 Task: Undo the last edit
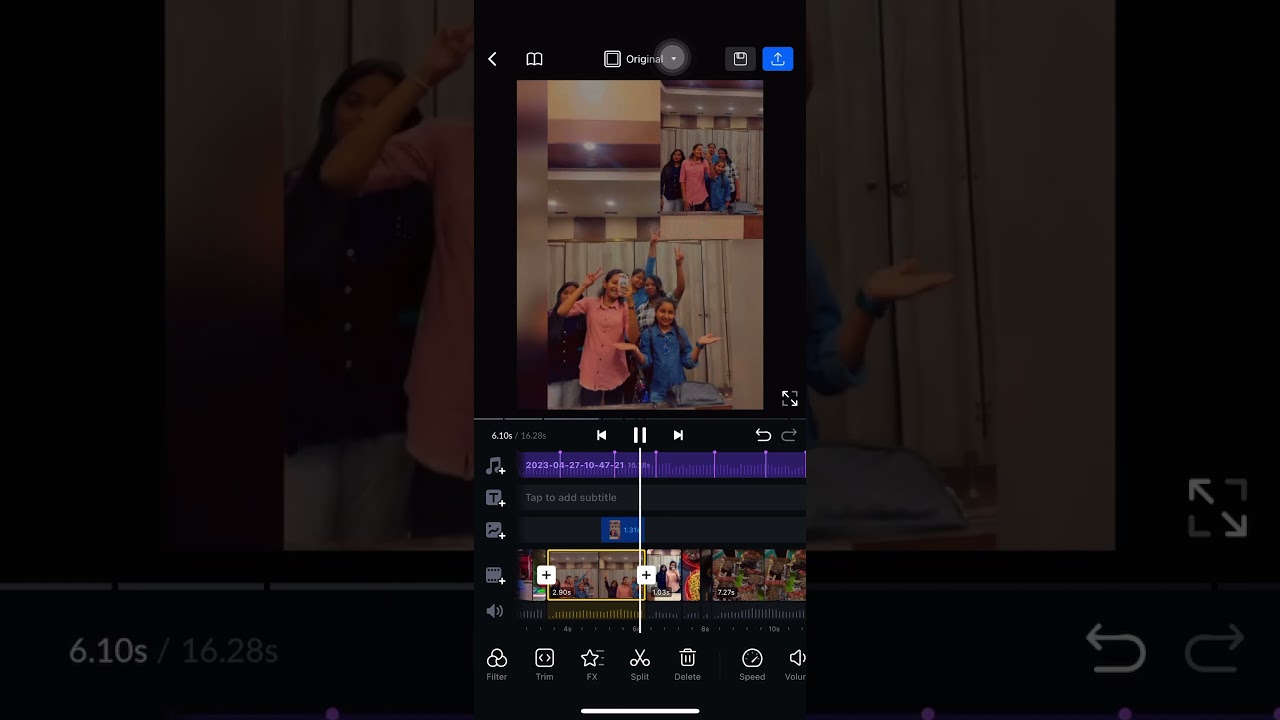coord(763,435)
